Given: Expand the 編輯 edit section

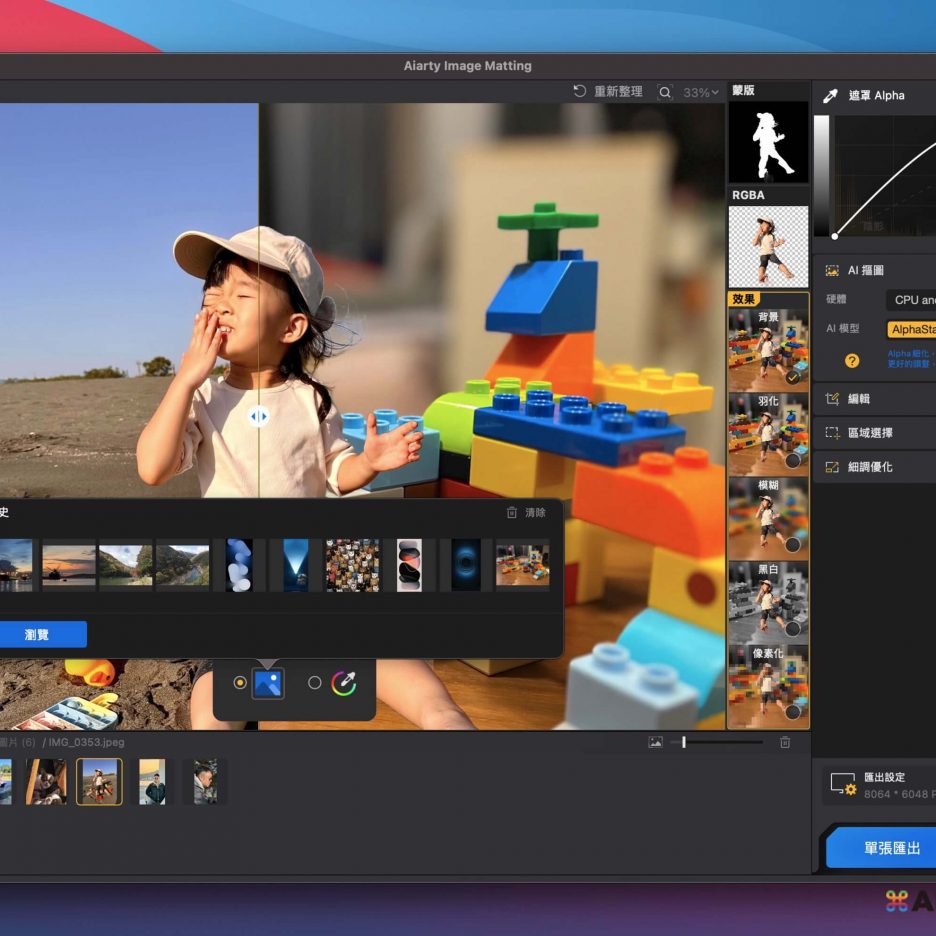Looking at the screenshot, I should 859,399.
